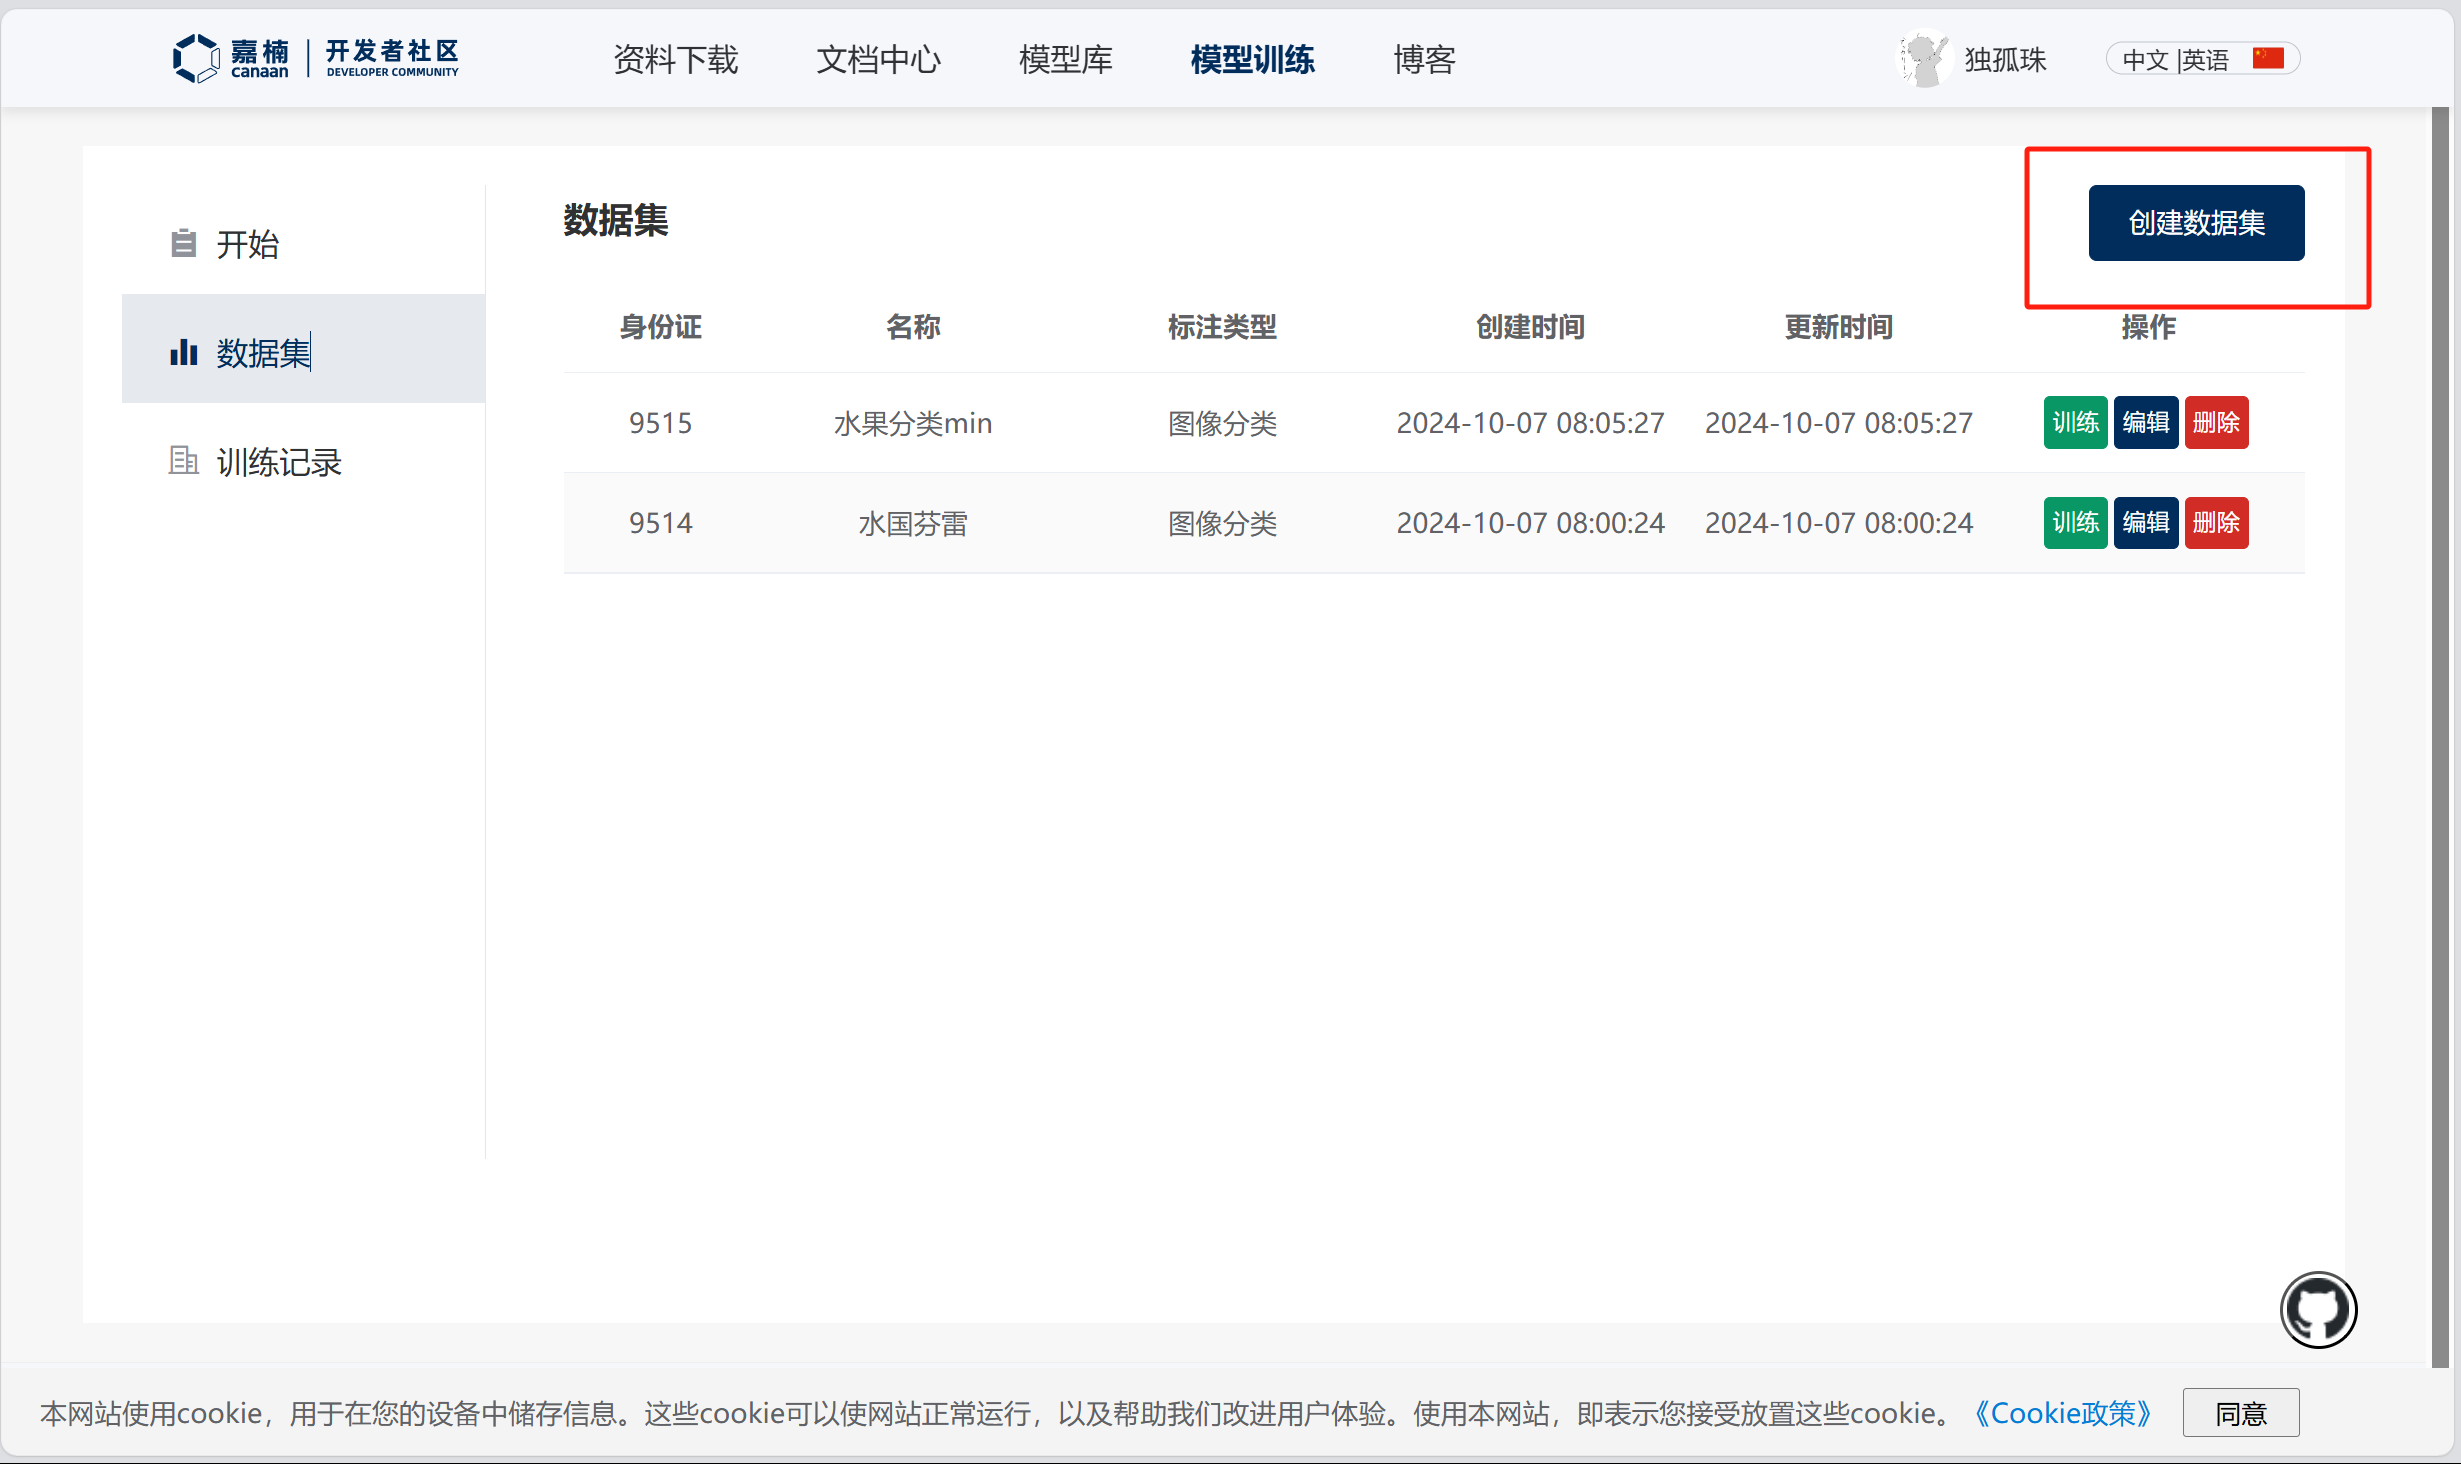2461x1464 pixels.
Task: Click the clipboard icon beside 开始
Action: [x=183, y=243]
